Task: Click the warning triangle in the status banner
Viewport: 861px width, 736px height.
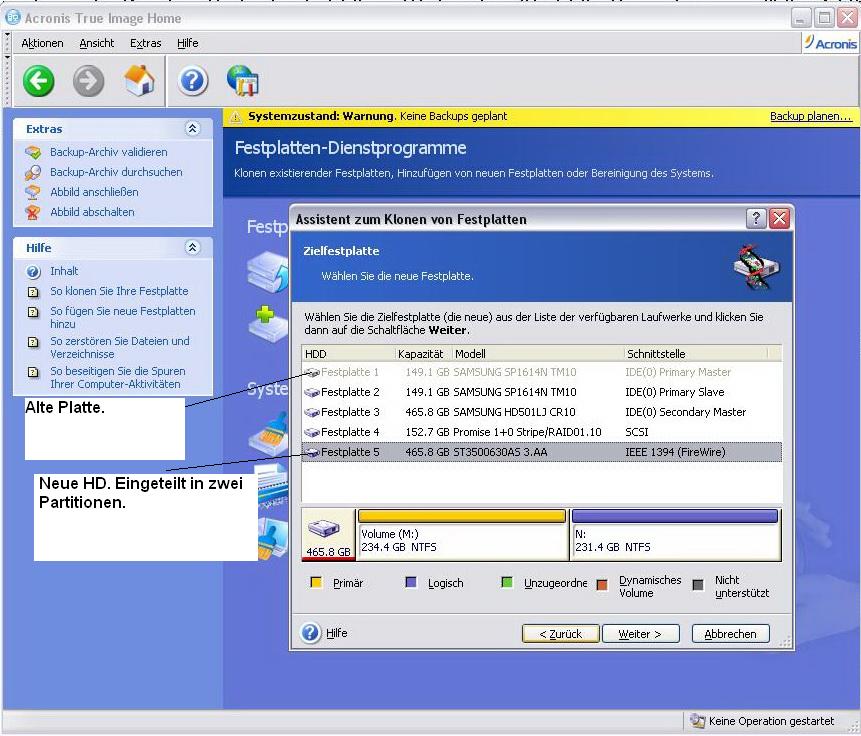Action: pyautogui.click(x=236, y=116)
